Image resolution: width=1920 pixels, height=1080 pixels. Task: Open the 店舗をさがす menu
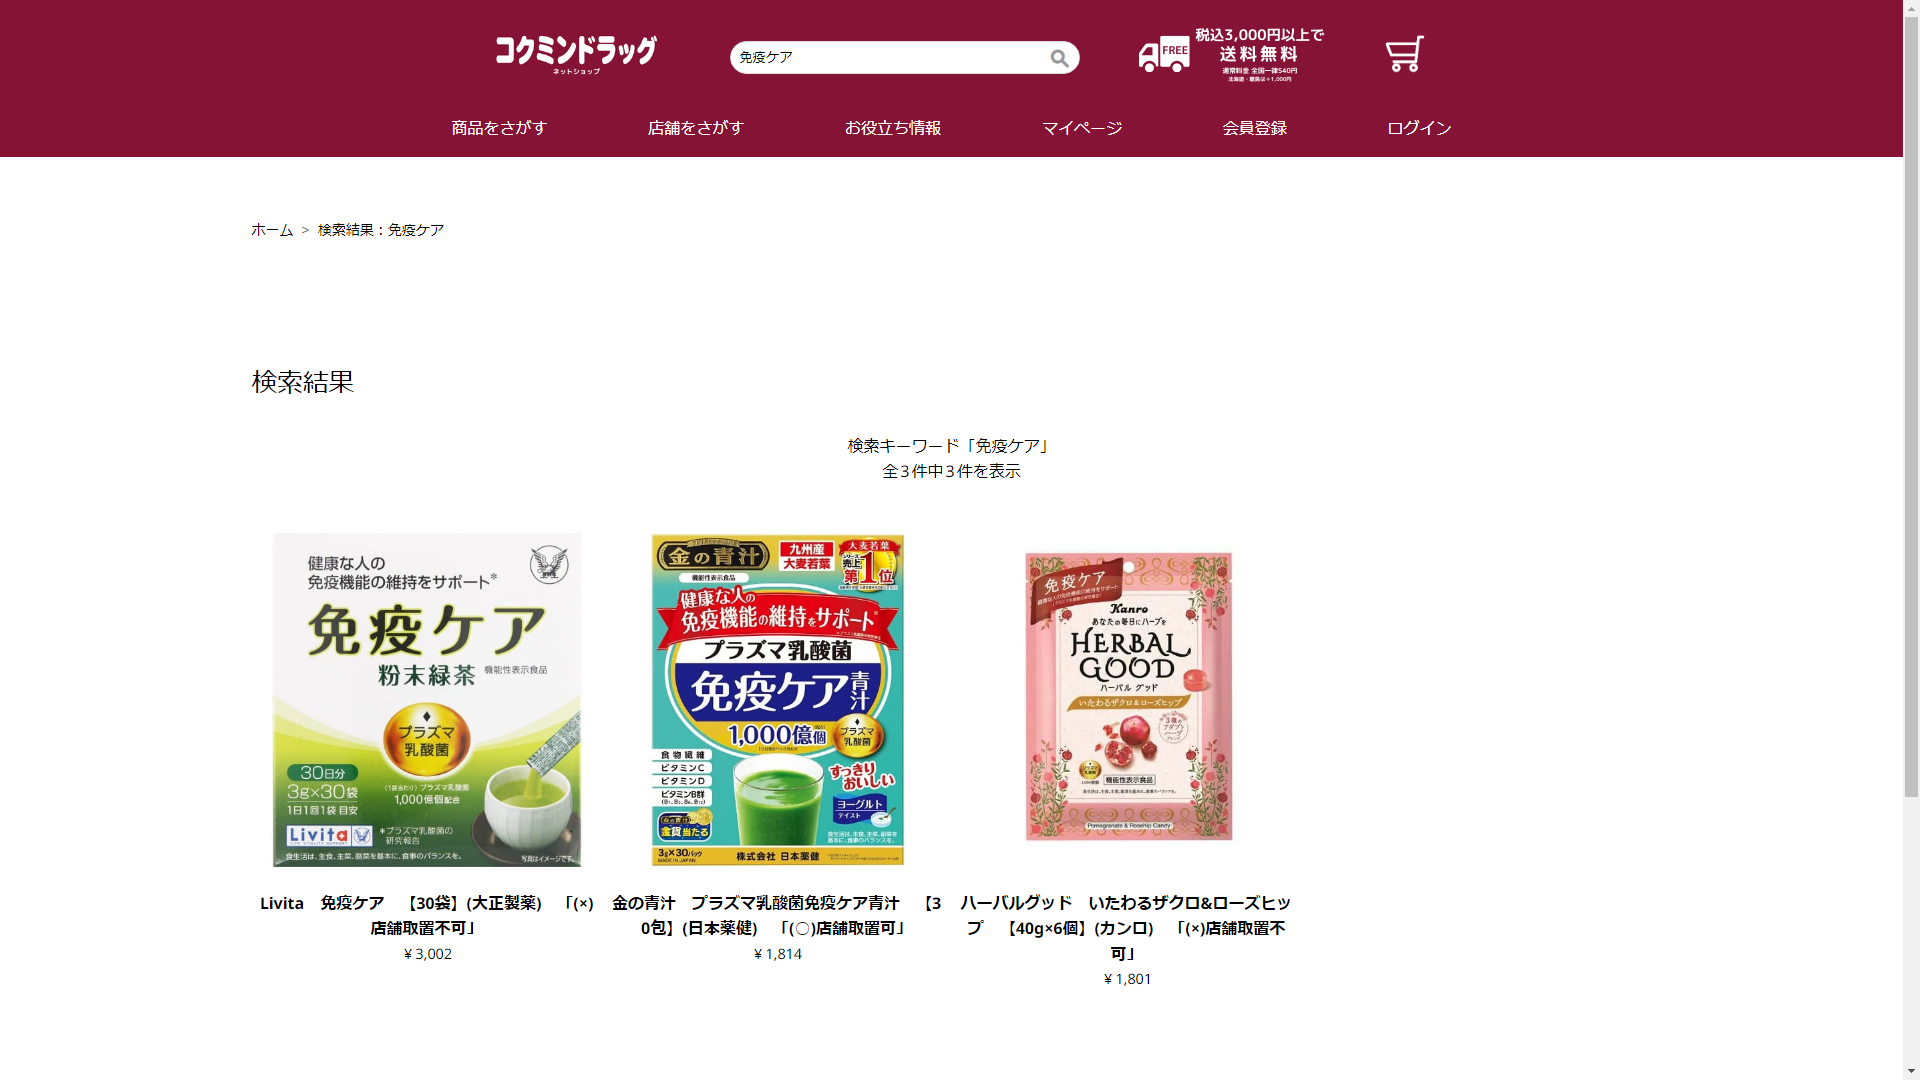(x=696, y=128)
